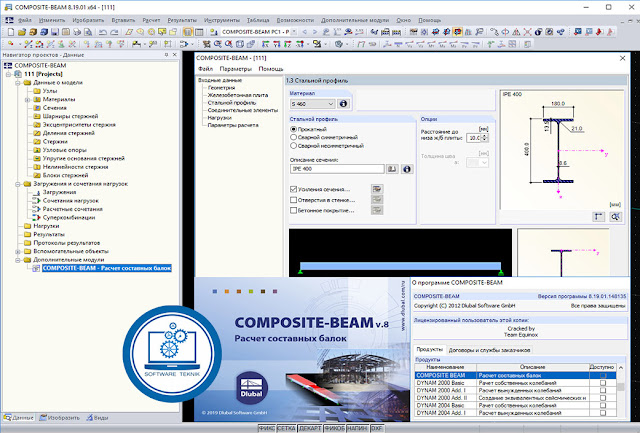Select Сварной симметричный profile option
Screen dimensions: 640x433
point(293,137)
